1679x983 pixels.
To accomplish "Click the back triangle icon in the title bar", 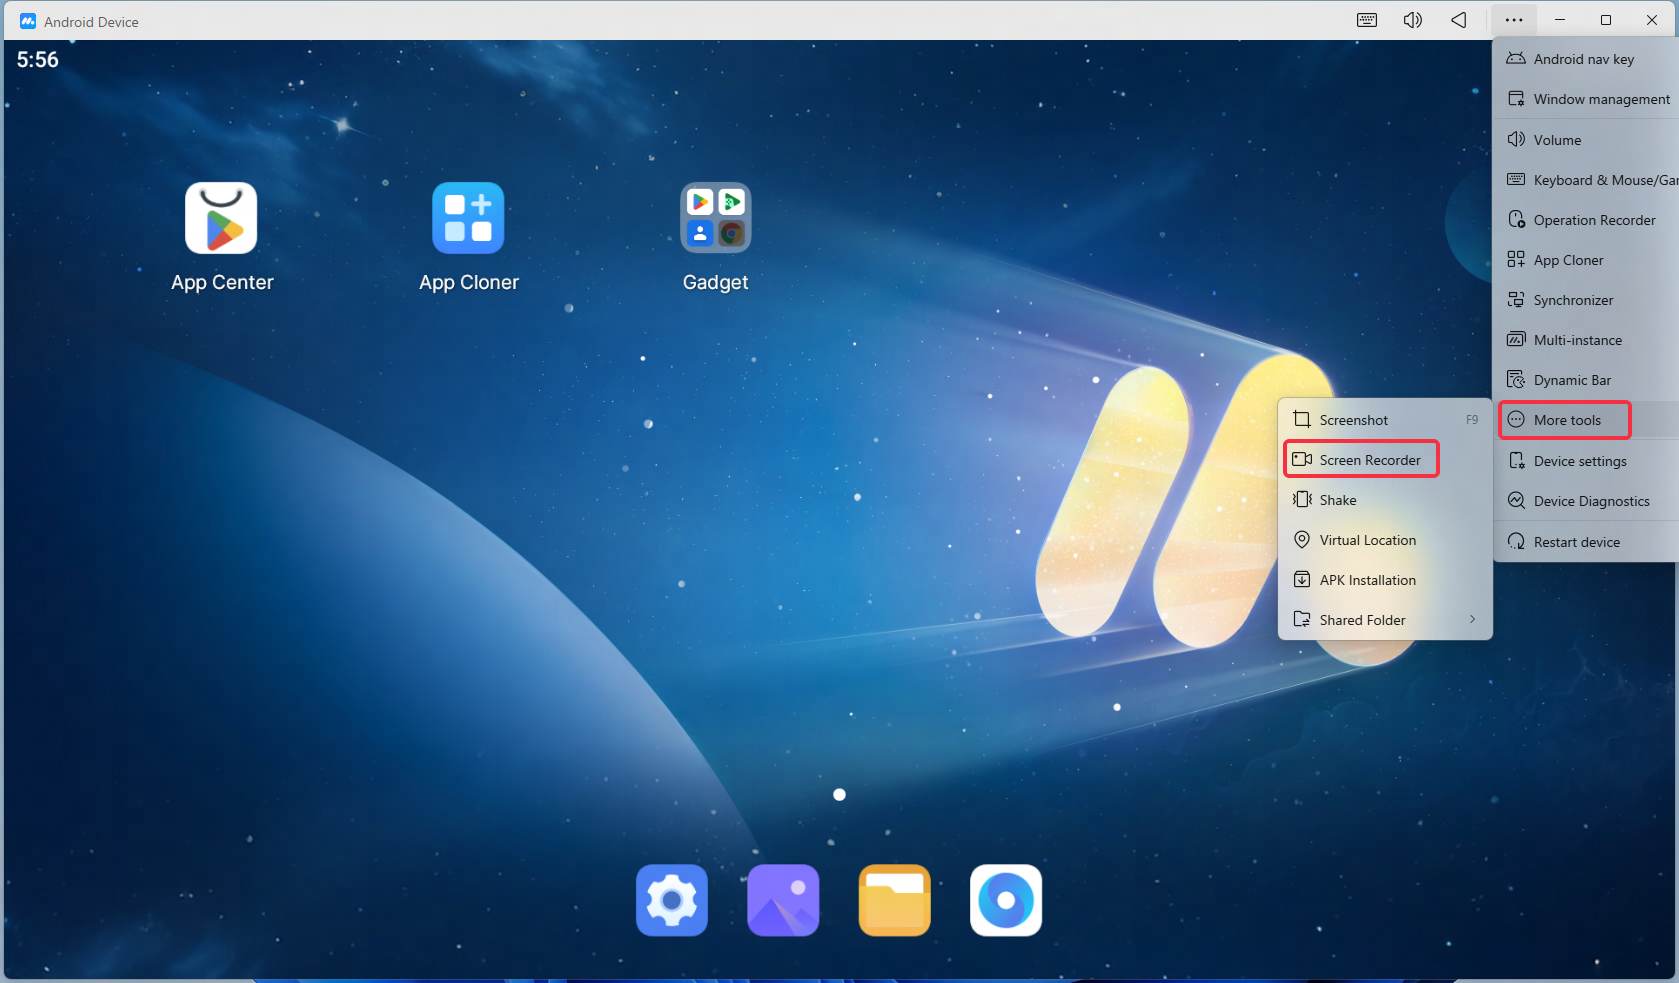I will [1459, 20].
